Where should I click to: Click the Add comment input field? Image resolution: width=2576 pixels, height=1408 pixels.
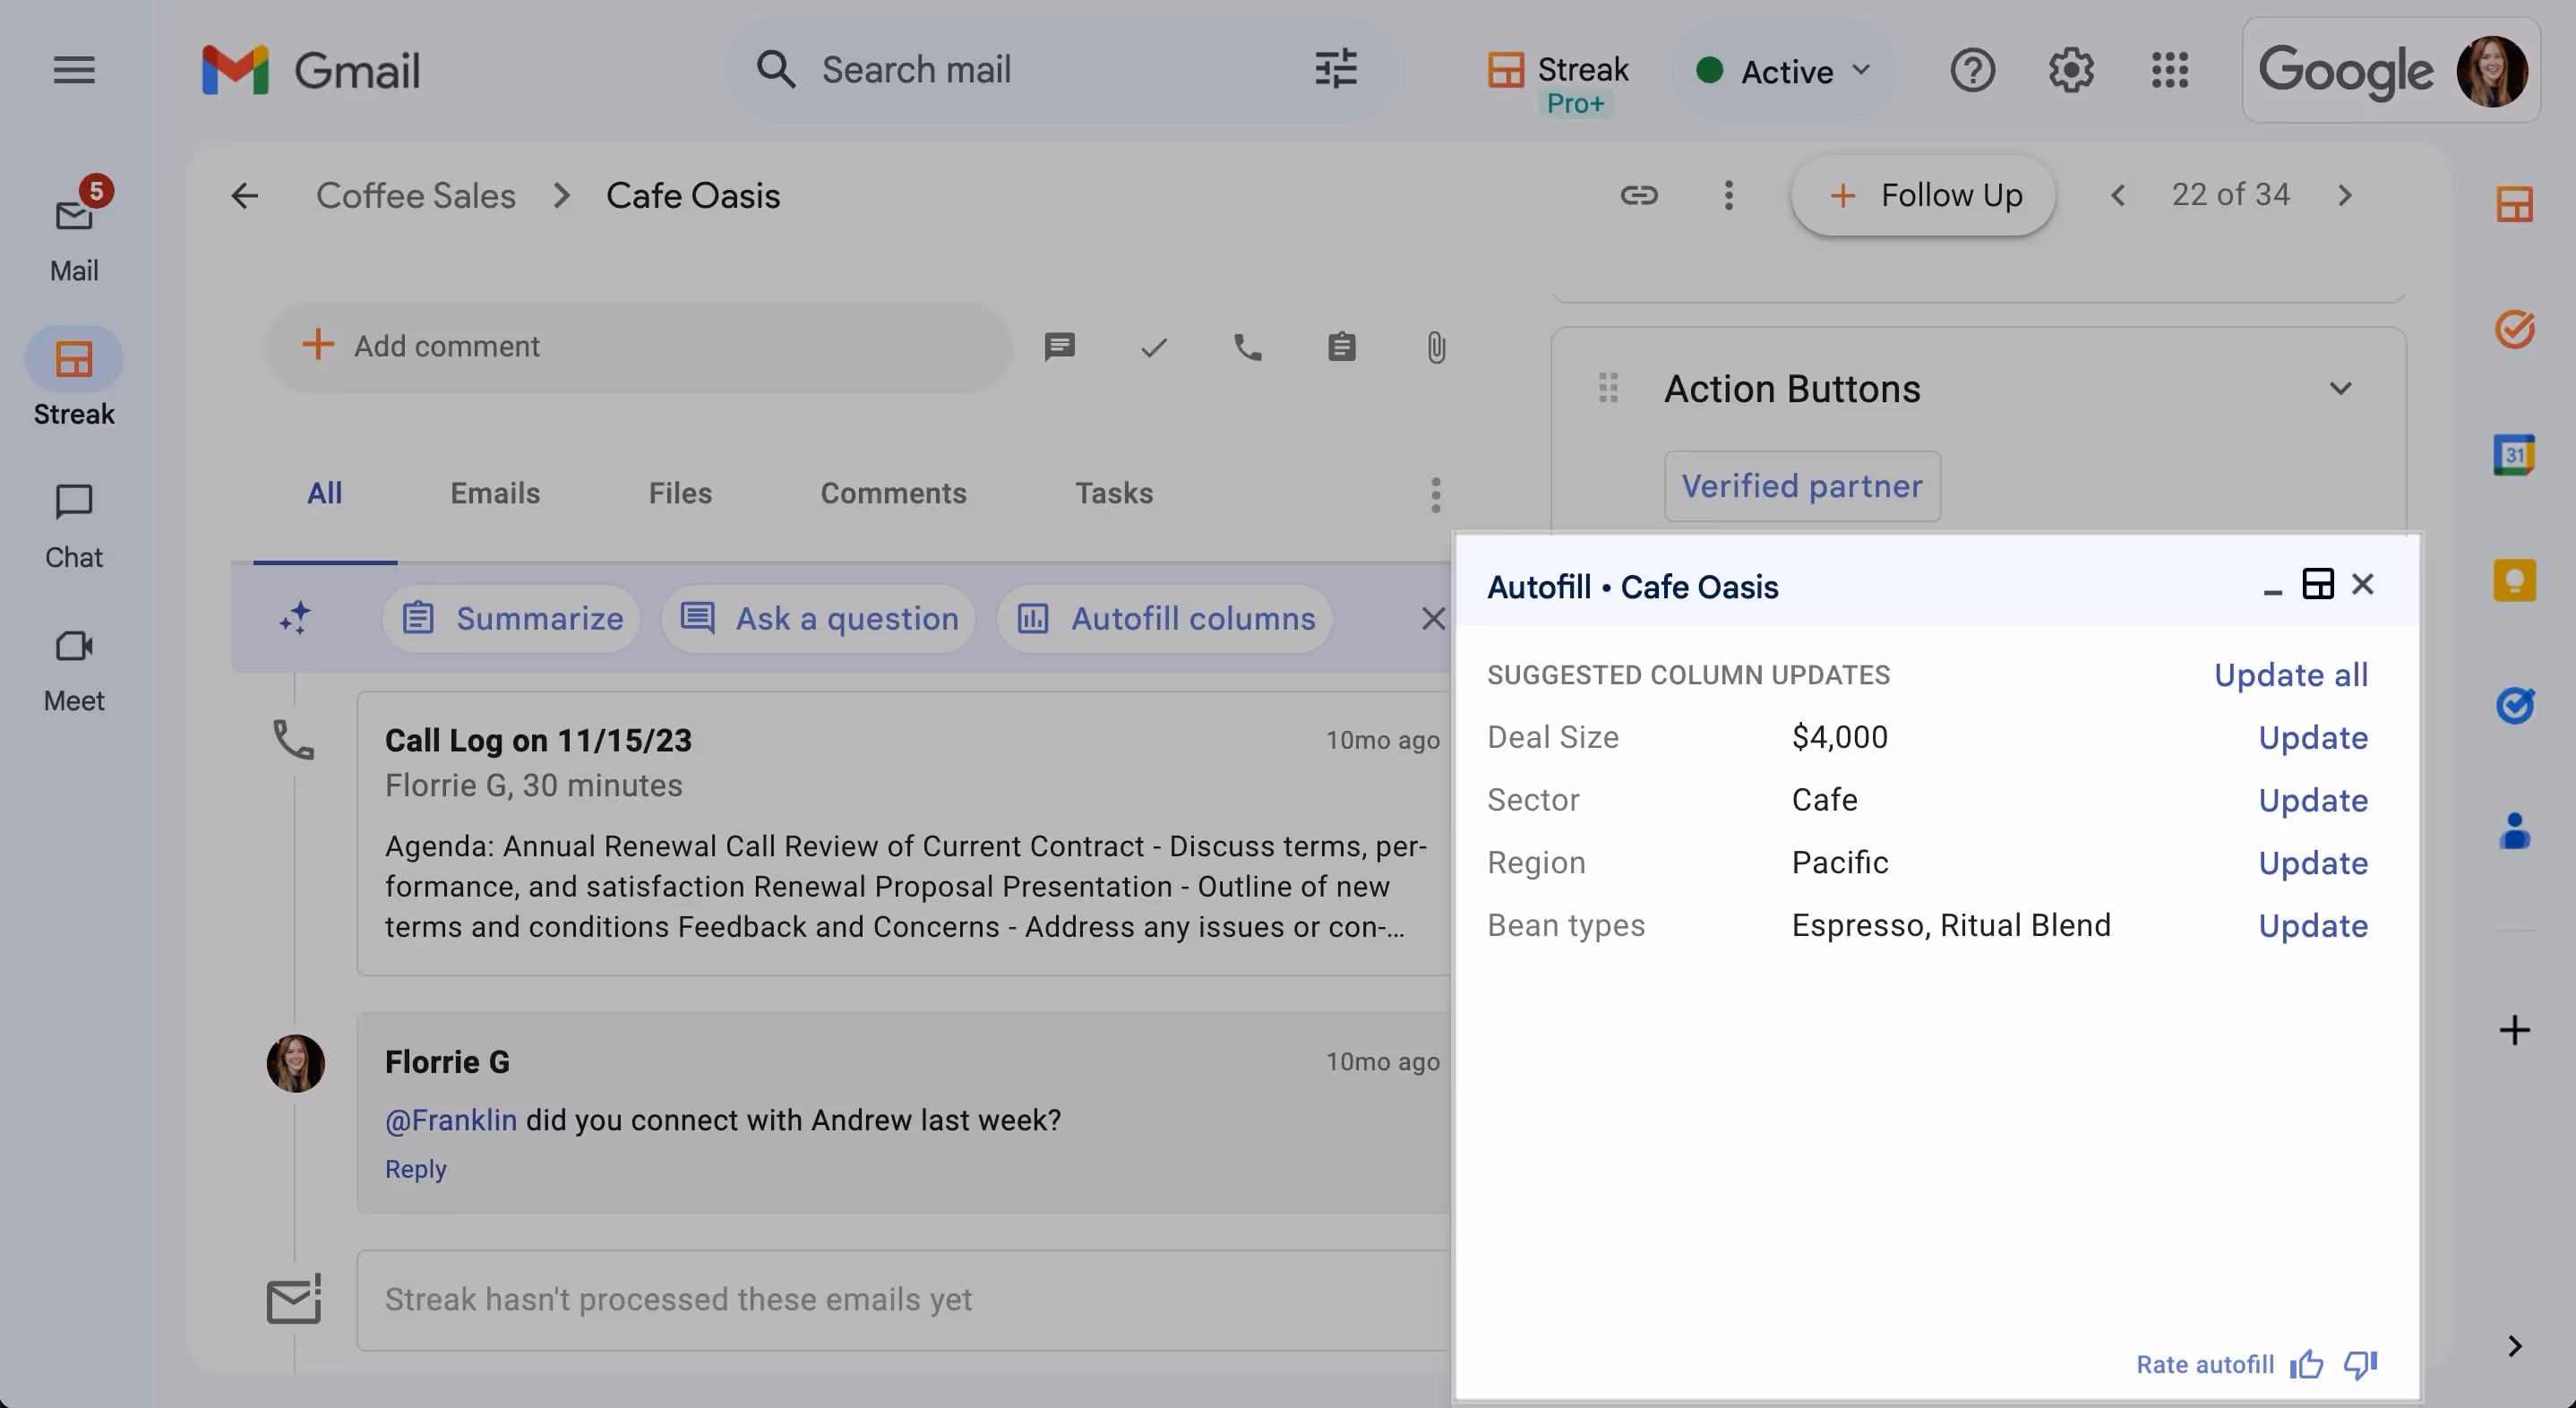[x=640, y=347]
